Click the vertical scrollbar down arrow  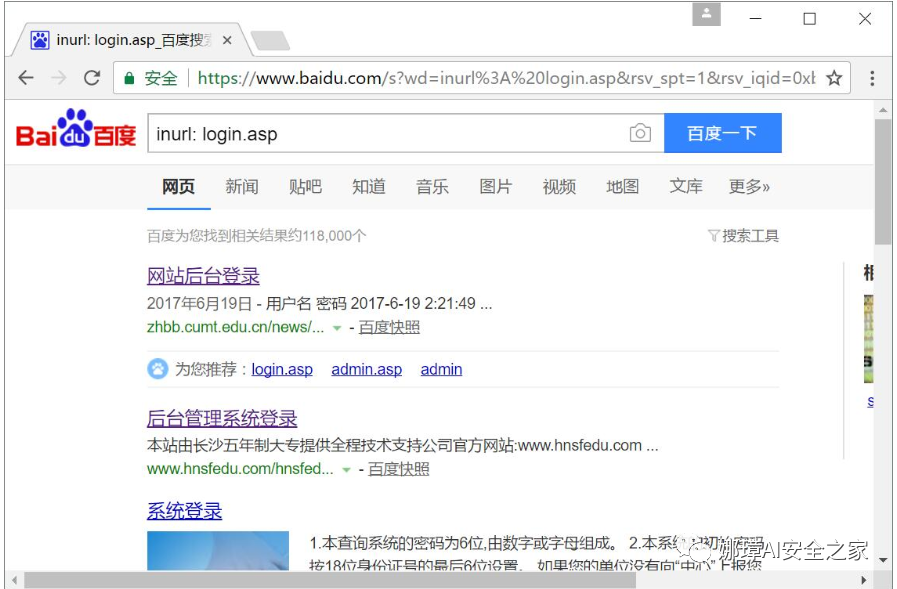point(883,560)
